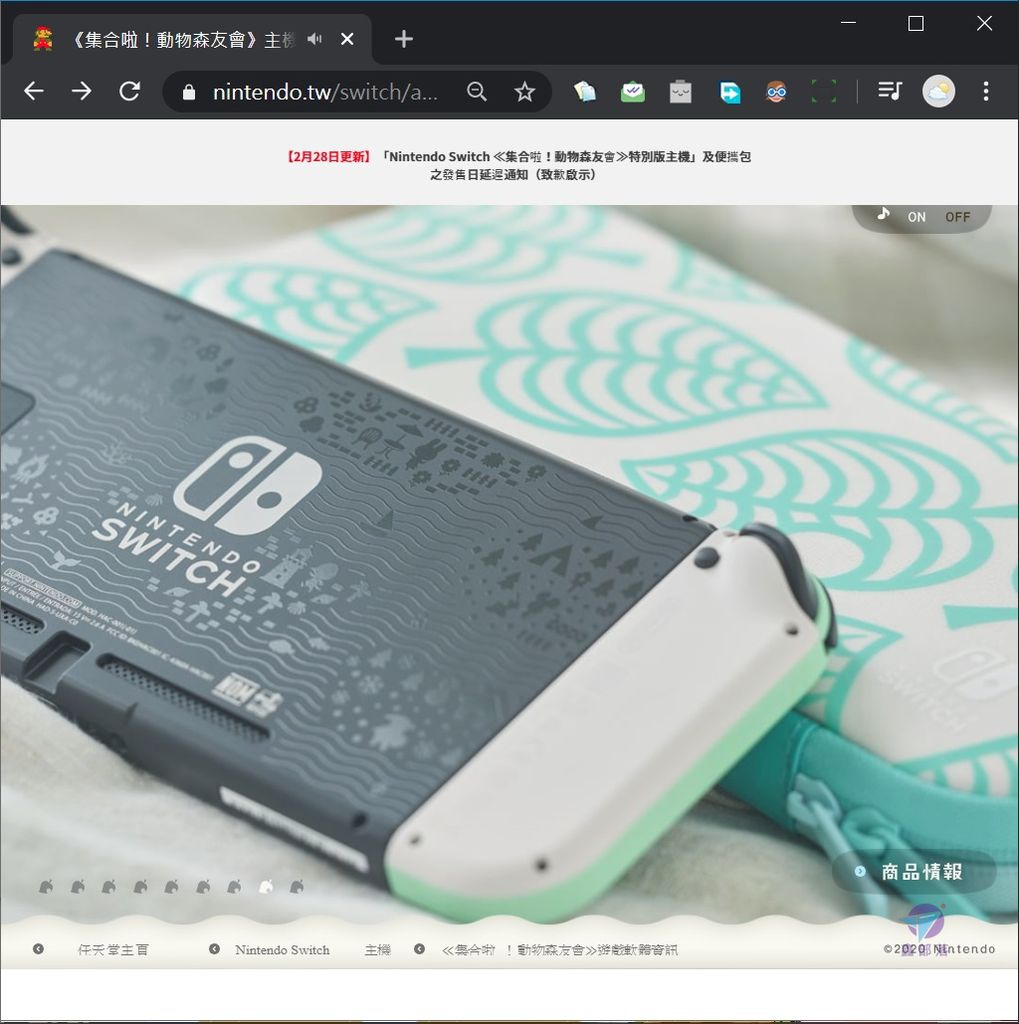This screenshot has width=1019, height=1024.
Task: Open the Feb 28 delay notice link
Action: 518,165
